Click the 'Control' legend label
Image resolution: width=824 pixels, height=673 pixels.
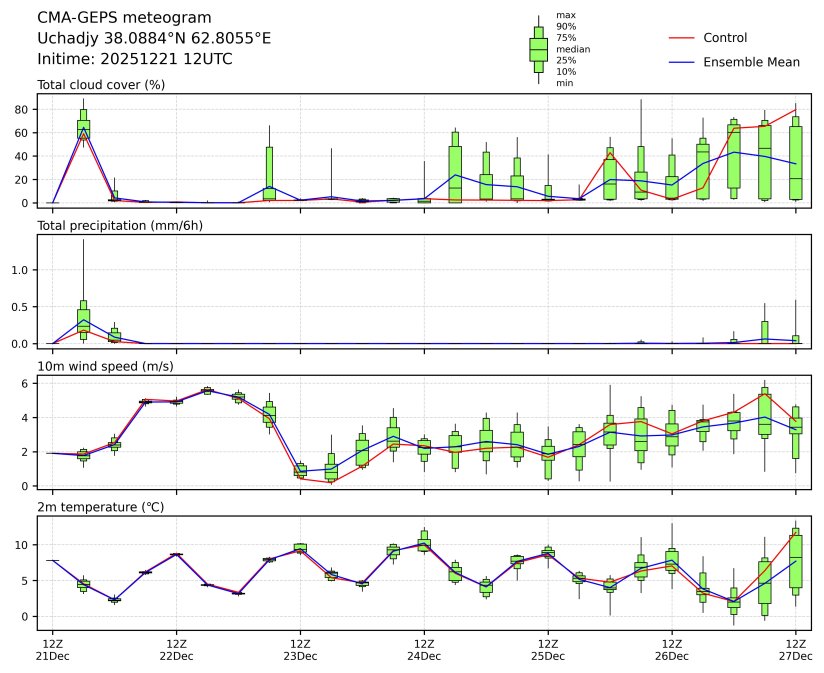(725, 38)
